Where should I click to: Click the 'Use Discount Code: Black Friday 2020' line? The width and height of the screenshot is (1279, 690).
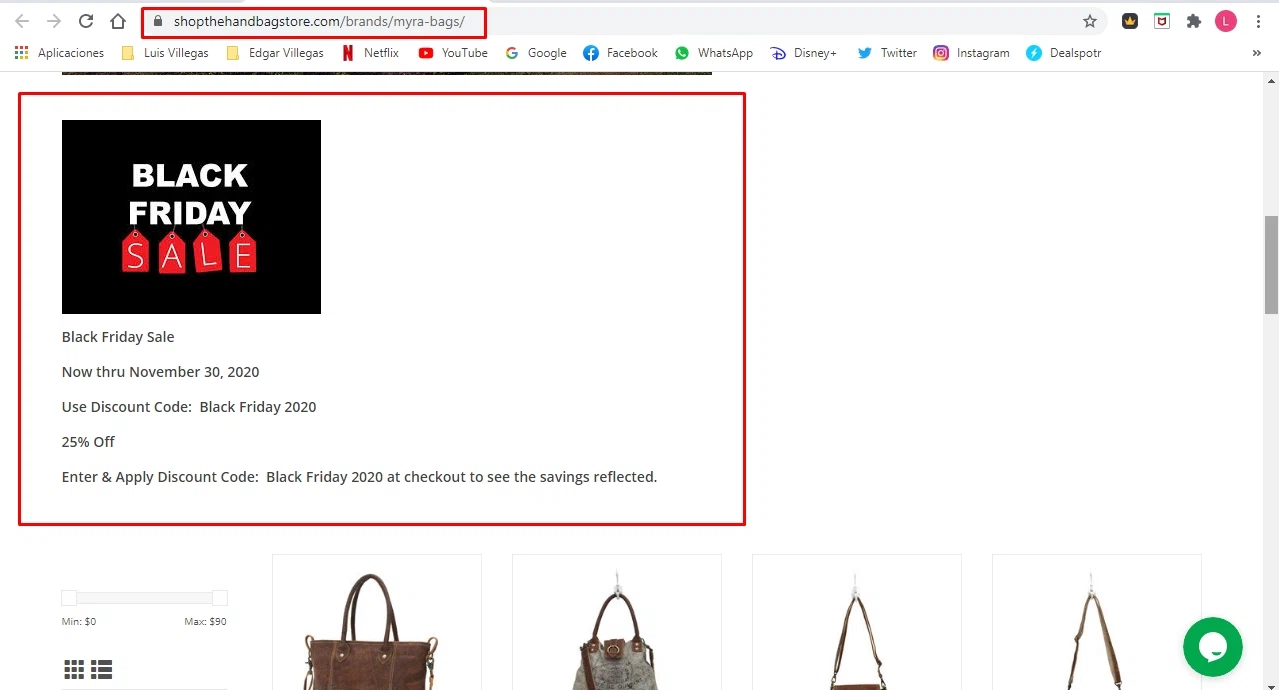[189, 407]
